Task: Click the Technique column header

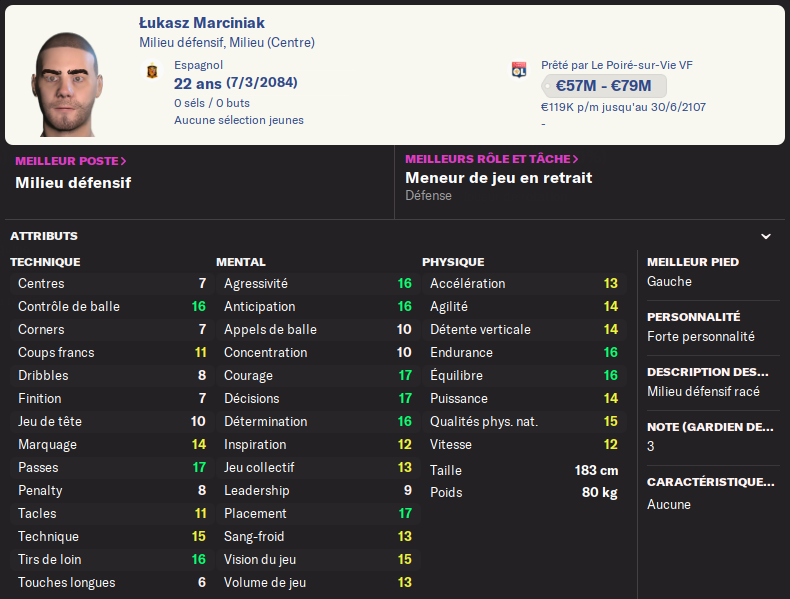Action: tap(45, 262)
